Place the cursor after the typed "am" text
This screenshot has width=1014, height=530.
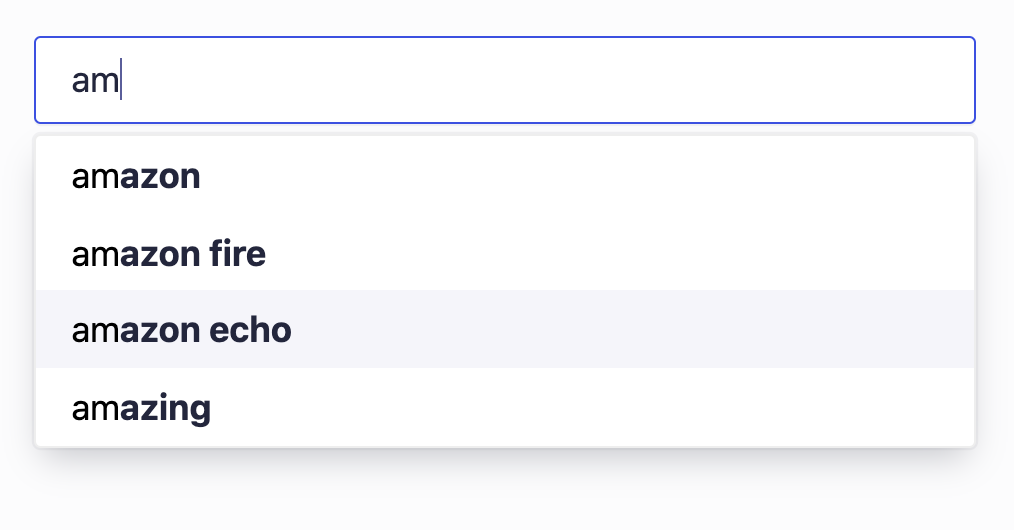pyautogui.click(x=121, y=81)
